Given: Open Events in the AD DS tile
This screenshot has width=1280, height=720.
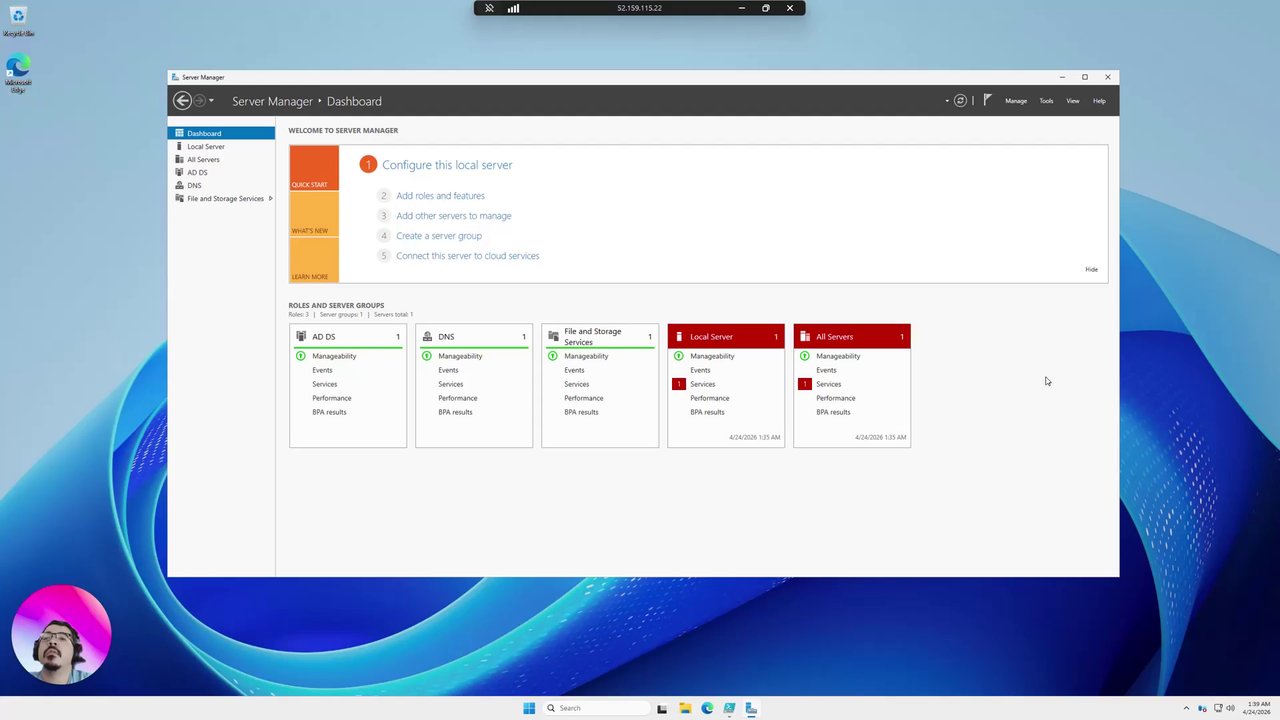Looking at the screenshot, I should pyautogui.click(x=322, y=370).
